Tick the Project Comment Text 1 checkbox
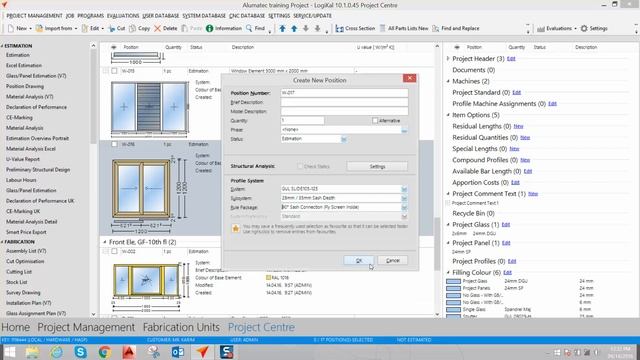This screenshot has height=360, width=640. point(448,203)
